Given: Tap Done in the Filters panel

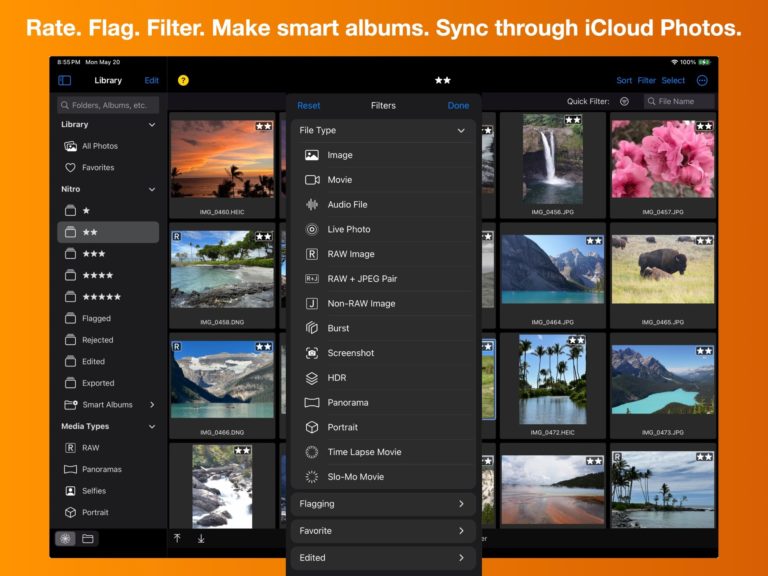Looking at the screenshot, I should click(458, 106).
